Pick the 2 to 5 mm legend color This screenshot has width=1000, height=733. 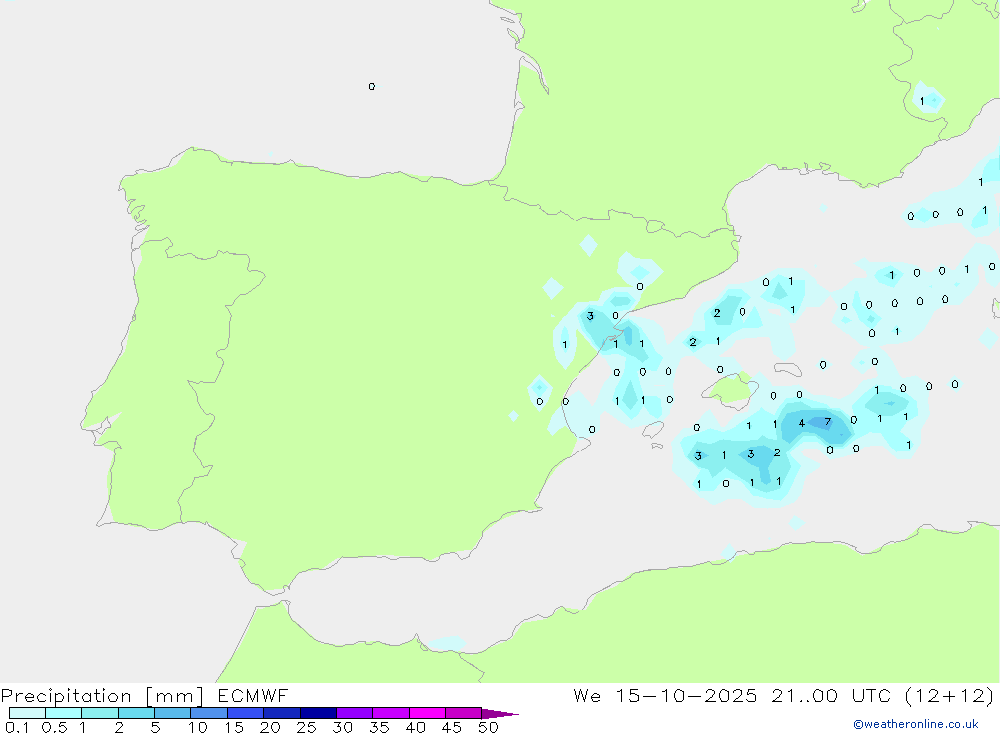pos(136,713)
